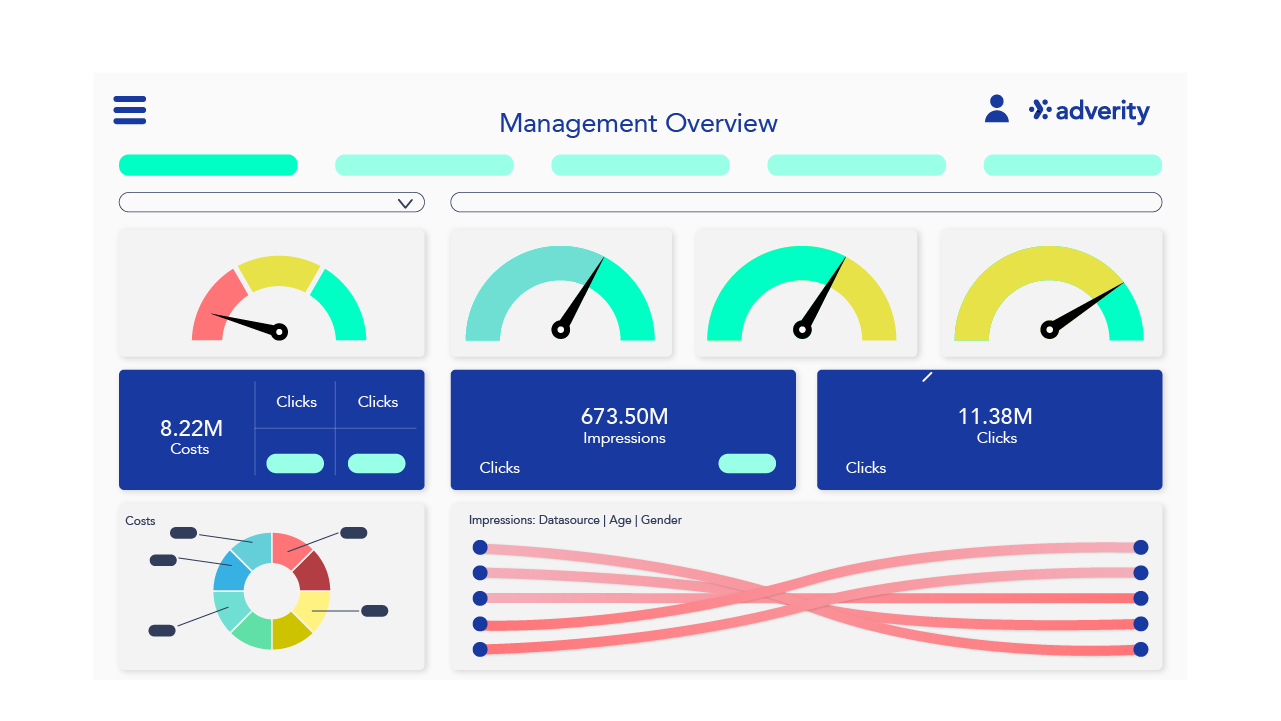Click the 11.38M clicks value

(995, 416)
